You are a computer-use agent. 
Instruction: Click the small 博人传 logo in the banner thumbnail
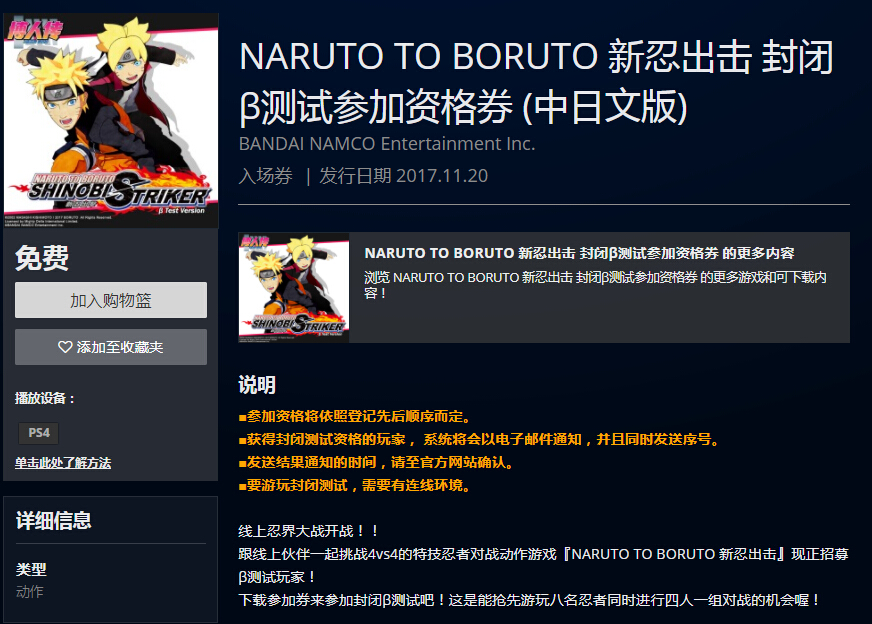point(254,241)
